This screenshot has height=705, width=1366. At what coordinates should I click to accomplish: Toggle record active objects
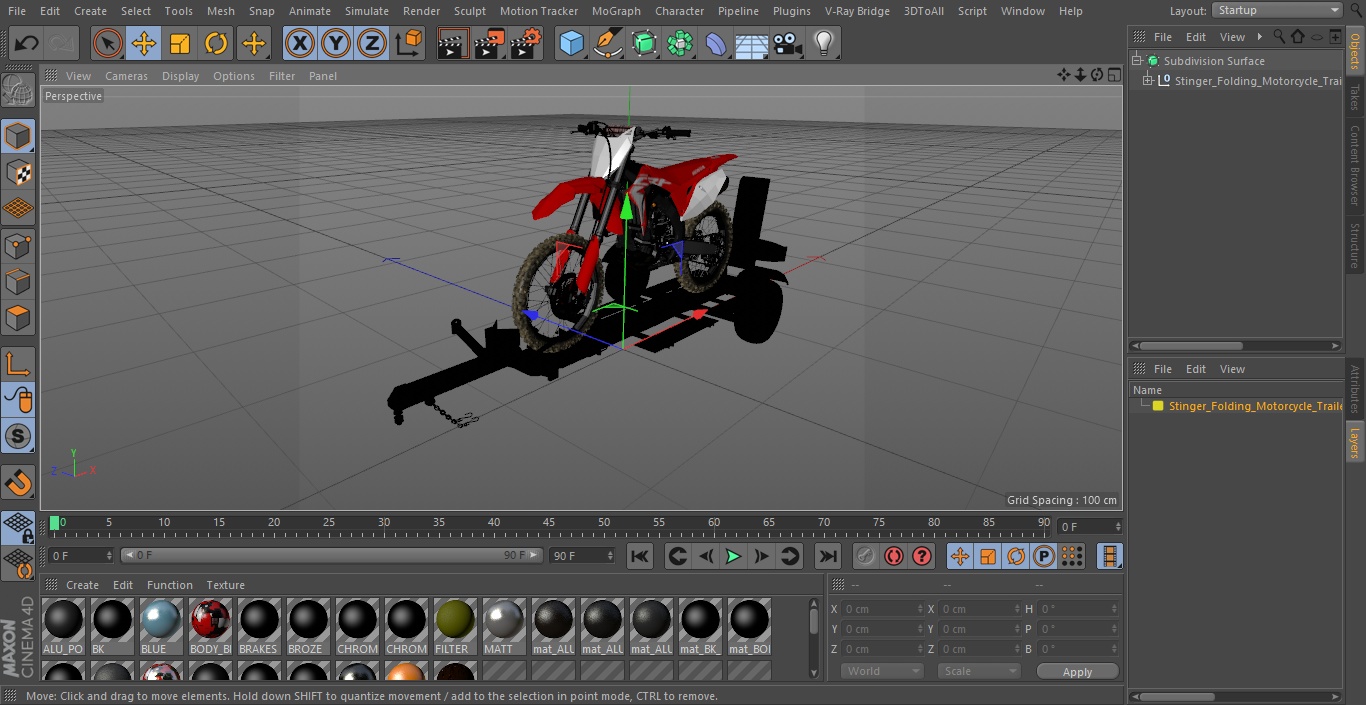pos(866,556)
